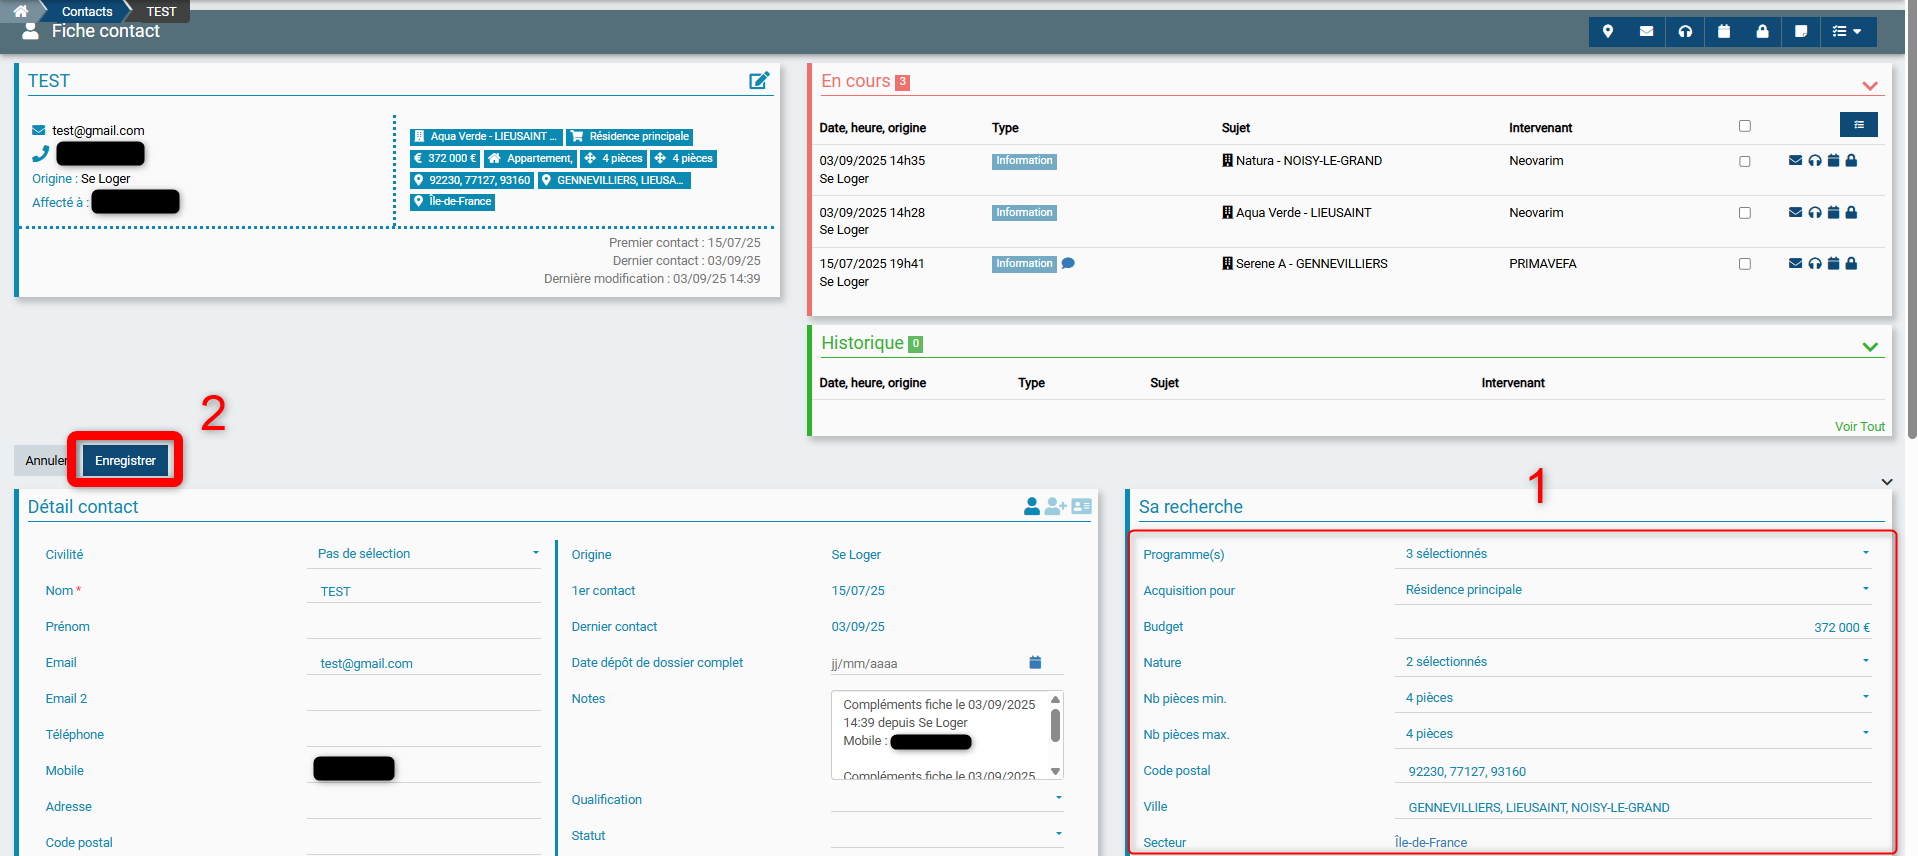The width and height of the screenshot is (1918, 856).
Task: Open the Programme(s) dropdown showing 3 sélectionnés
Action: click(x=1635, y=554)
